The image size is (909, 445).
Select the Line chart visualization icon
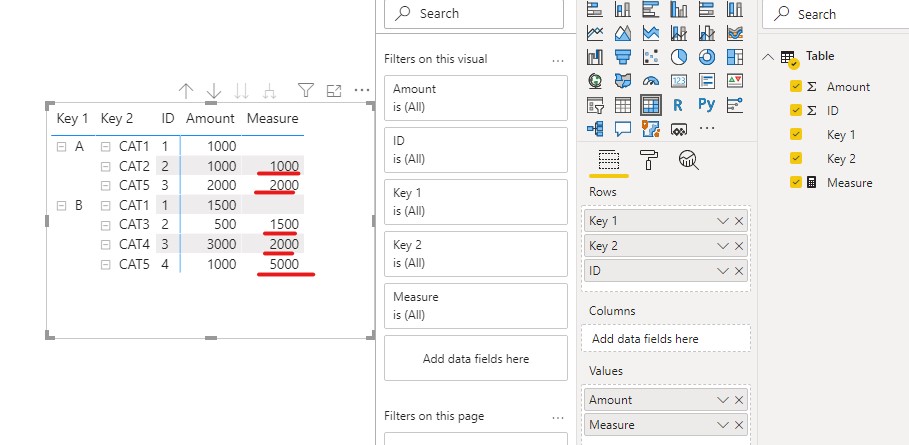pos(595,33)
